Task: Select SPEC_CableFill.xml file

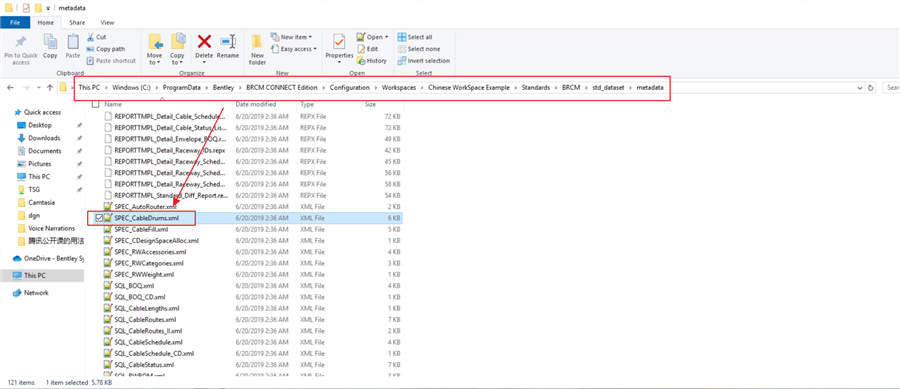Action: (x=141, y=229)
